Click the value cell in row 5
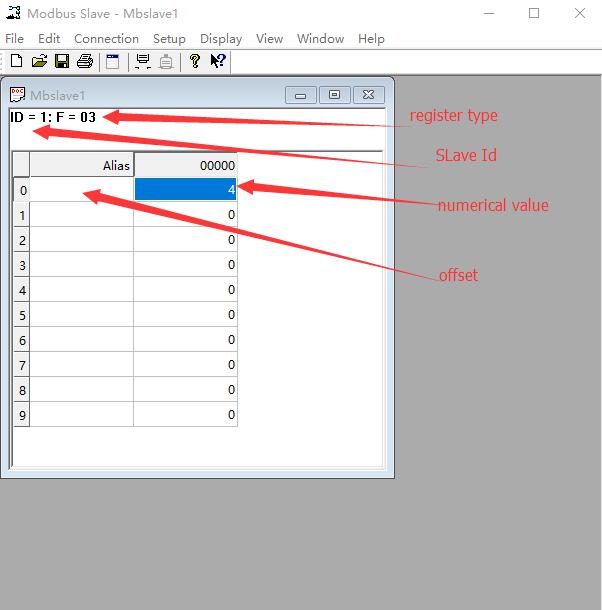The image size is (602, 610). (x=186, y=315)
